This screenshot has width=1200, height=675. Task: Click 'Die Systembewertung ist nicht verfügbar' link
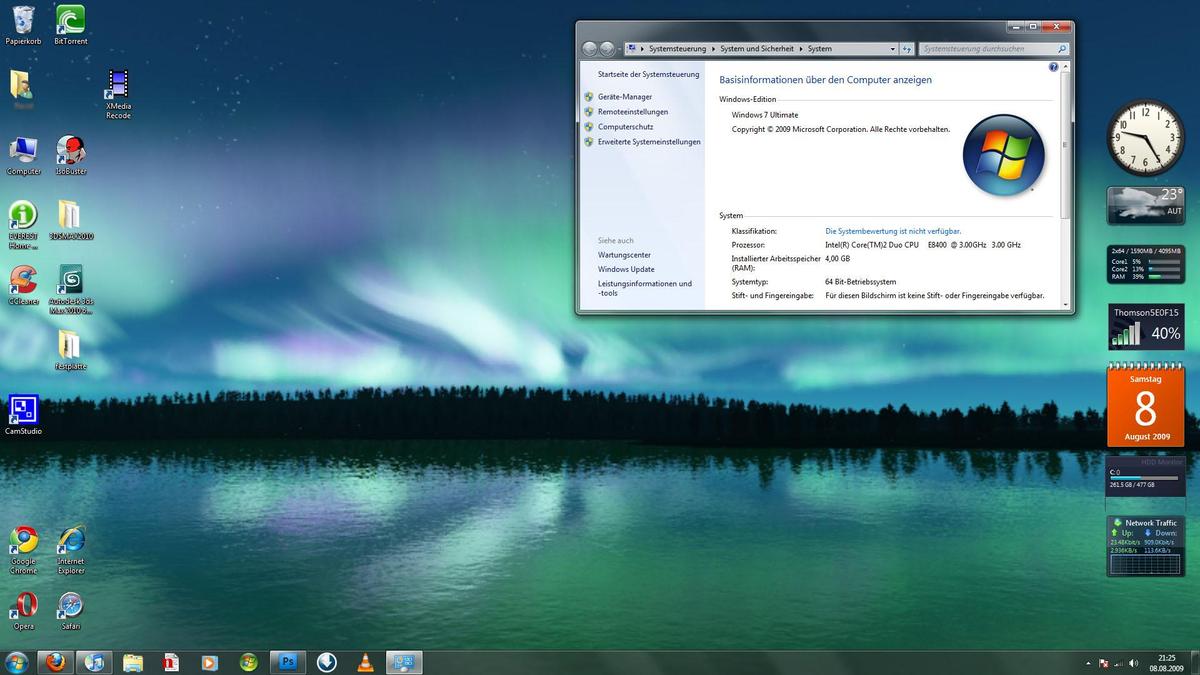[893, 231]
